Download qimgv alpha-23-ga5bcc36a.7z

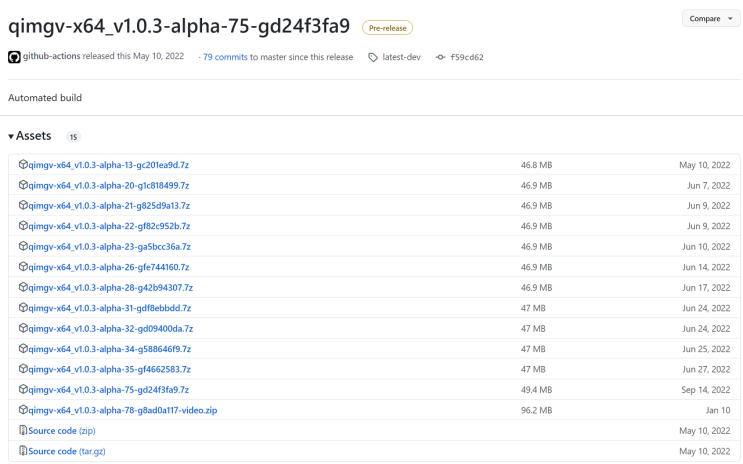(109, 246)
